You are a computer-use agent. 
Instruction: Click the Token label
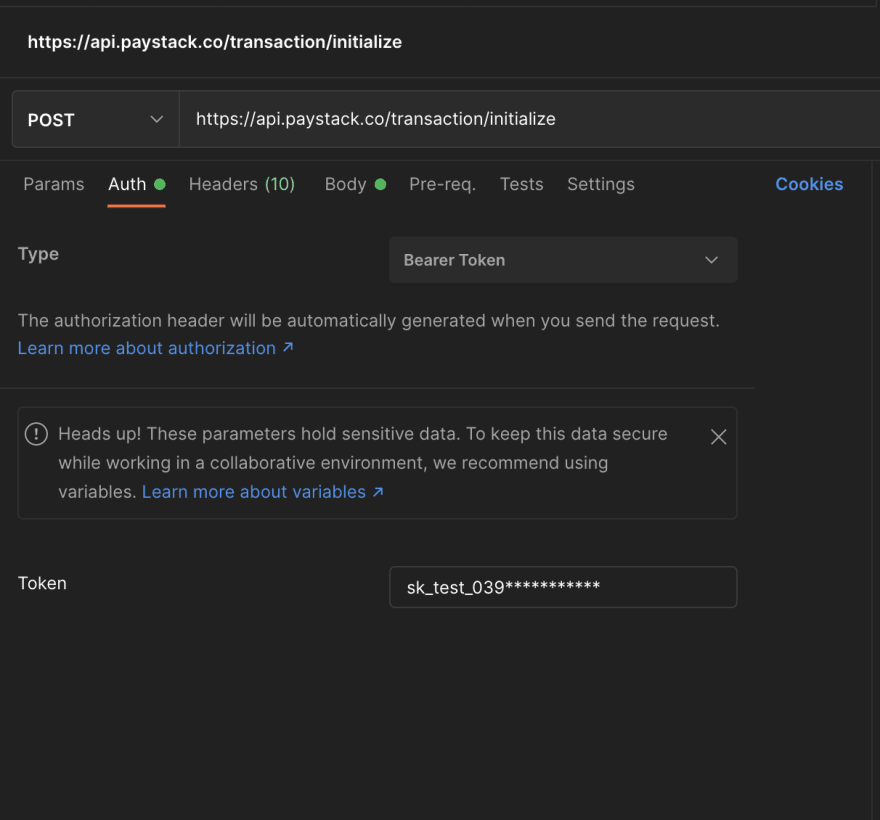(x=42, y=583)
